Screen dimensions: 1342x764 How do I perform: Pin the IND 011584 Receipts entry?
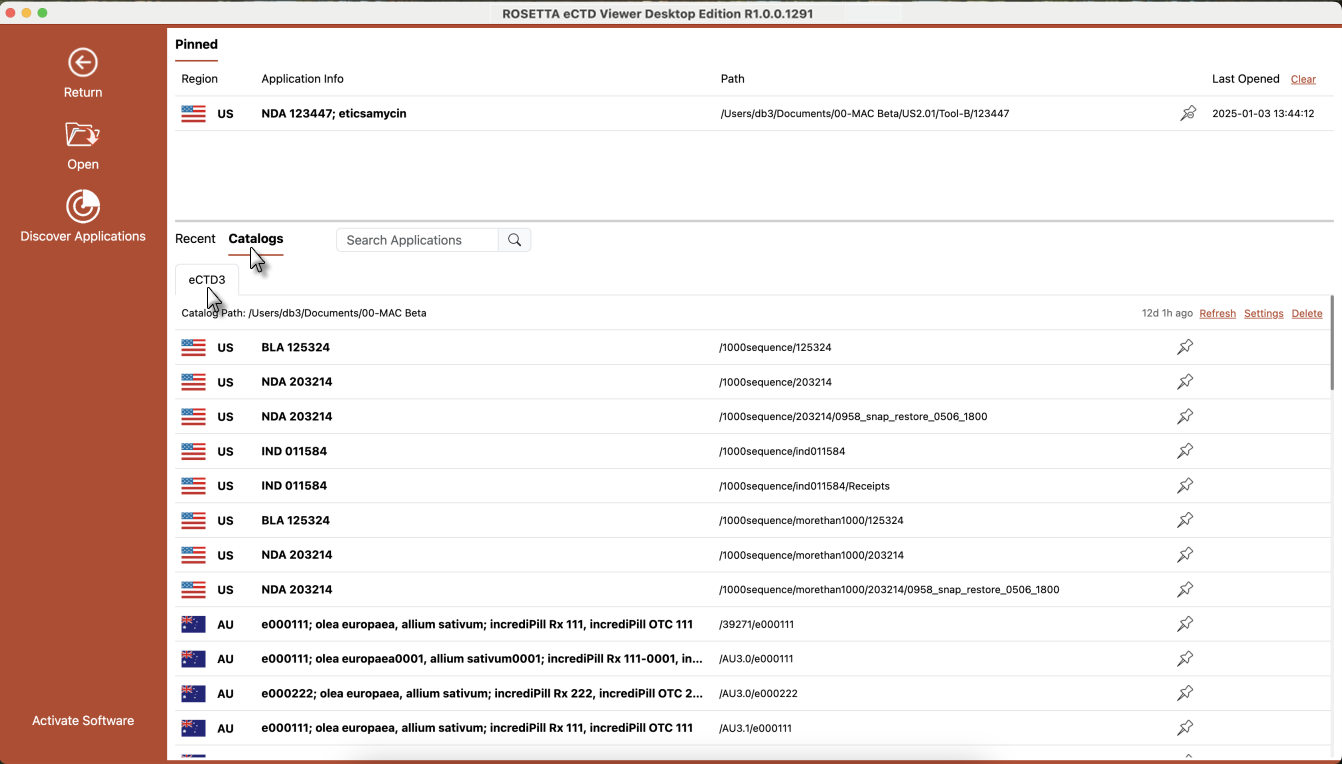click(x=1185, y=486)
